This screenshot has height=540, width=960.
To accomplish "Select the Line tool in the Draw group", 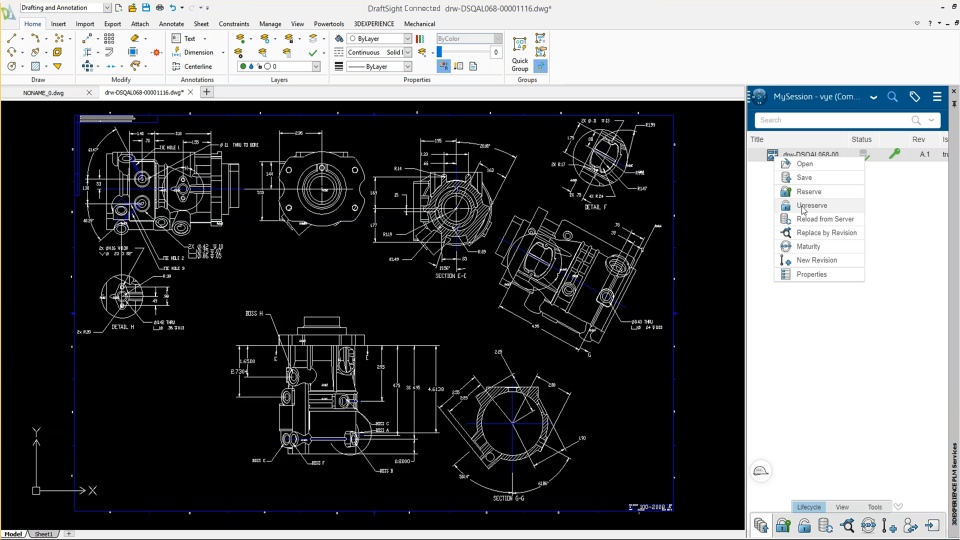I will [12, 38].
